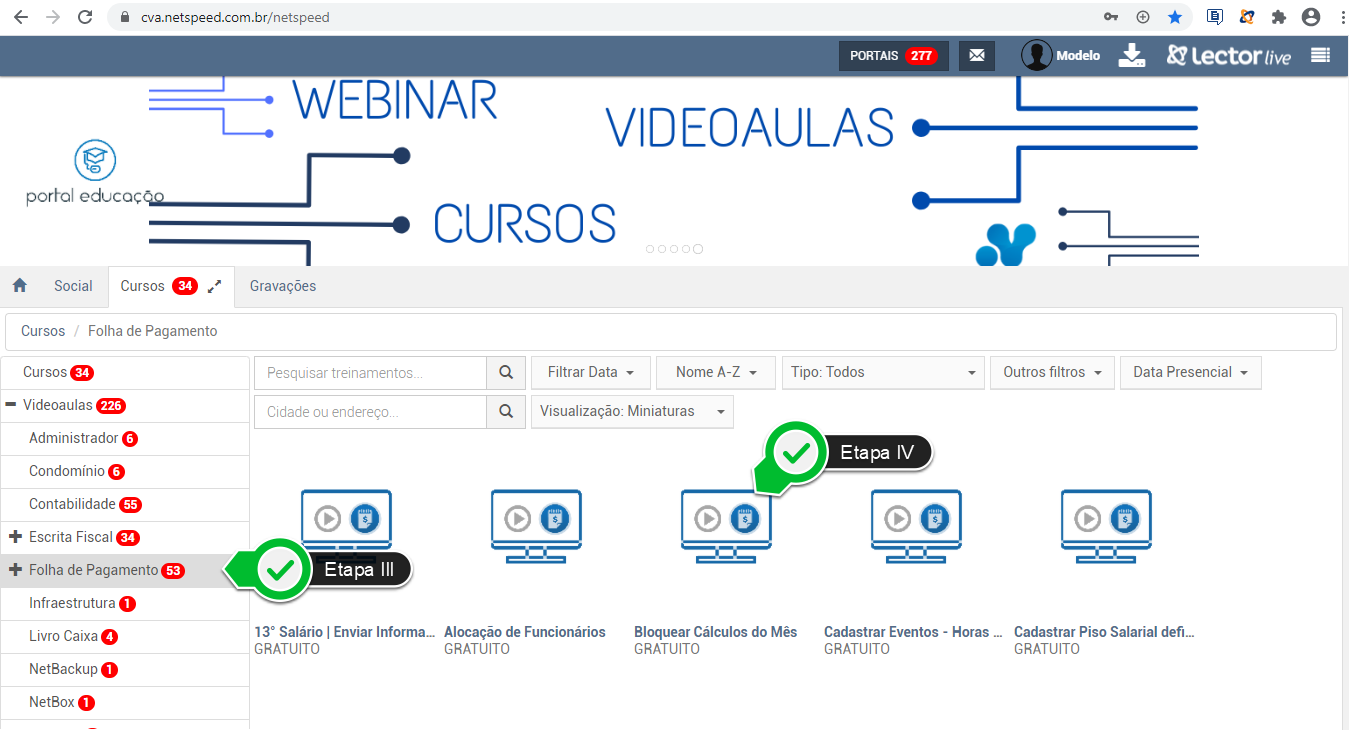Click the Pesquisar treinamentos field
Image resolution: width=1354 pixels, height=730 pixels.
click(x=371, y=373)
